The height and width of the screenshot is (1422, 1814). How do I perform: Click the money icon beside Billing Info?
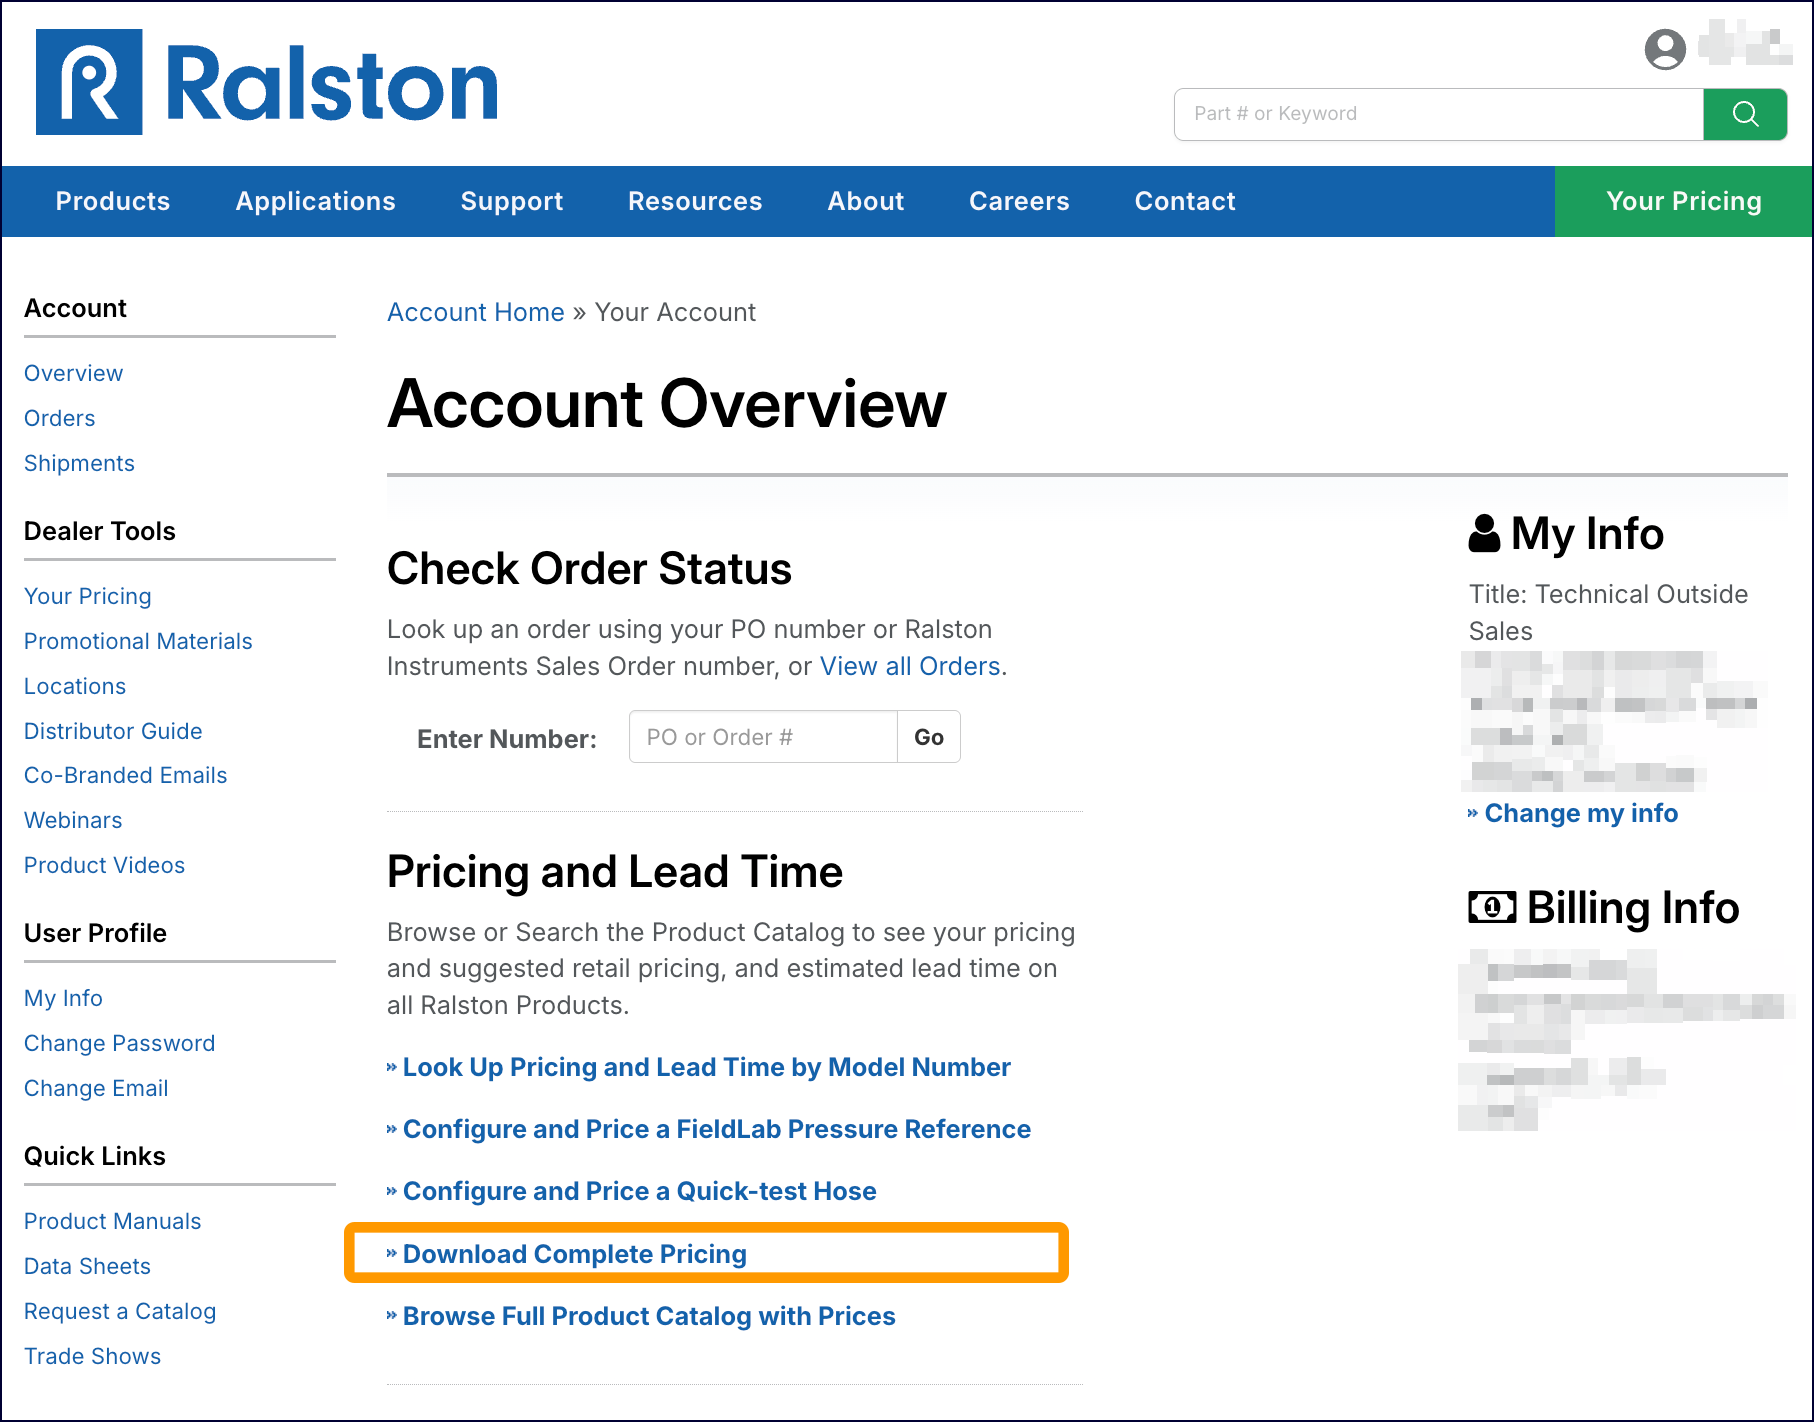(1492, 907)
